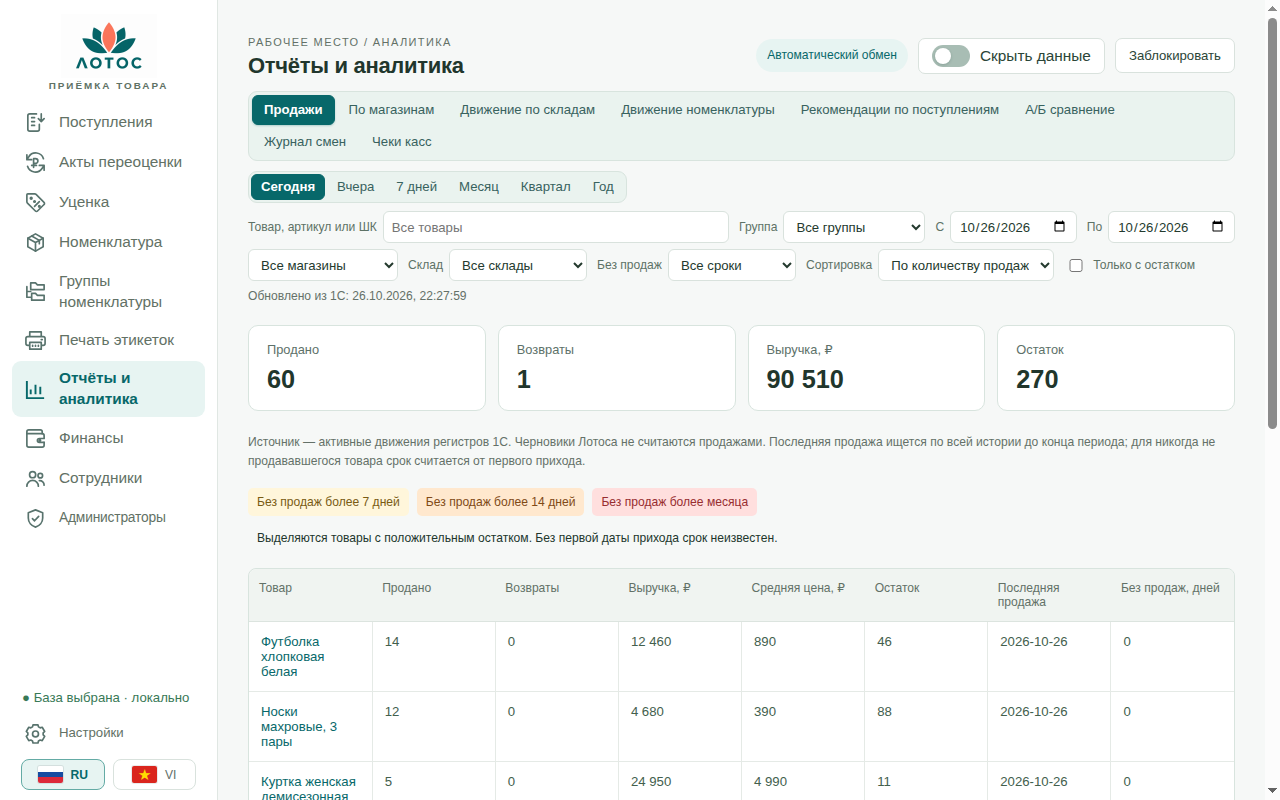The height and width of the screenshot is (800, 1280).
Task: Select the Уценка tag icon
Action: pos(36,202)
